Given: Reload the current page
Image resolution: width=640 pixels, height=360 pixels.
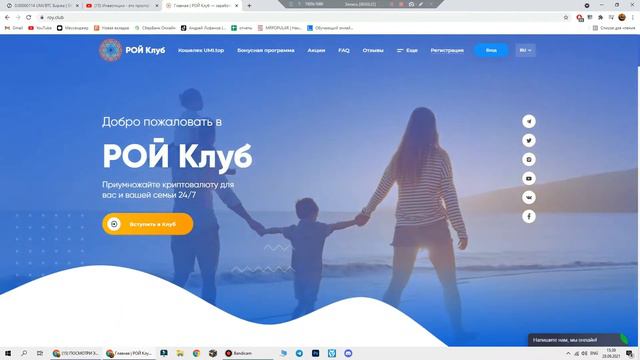Looking at the screenshot, I should coord(29,18).
